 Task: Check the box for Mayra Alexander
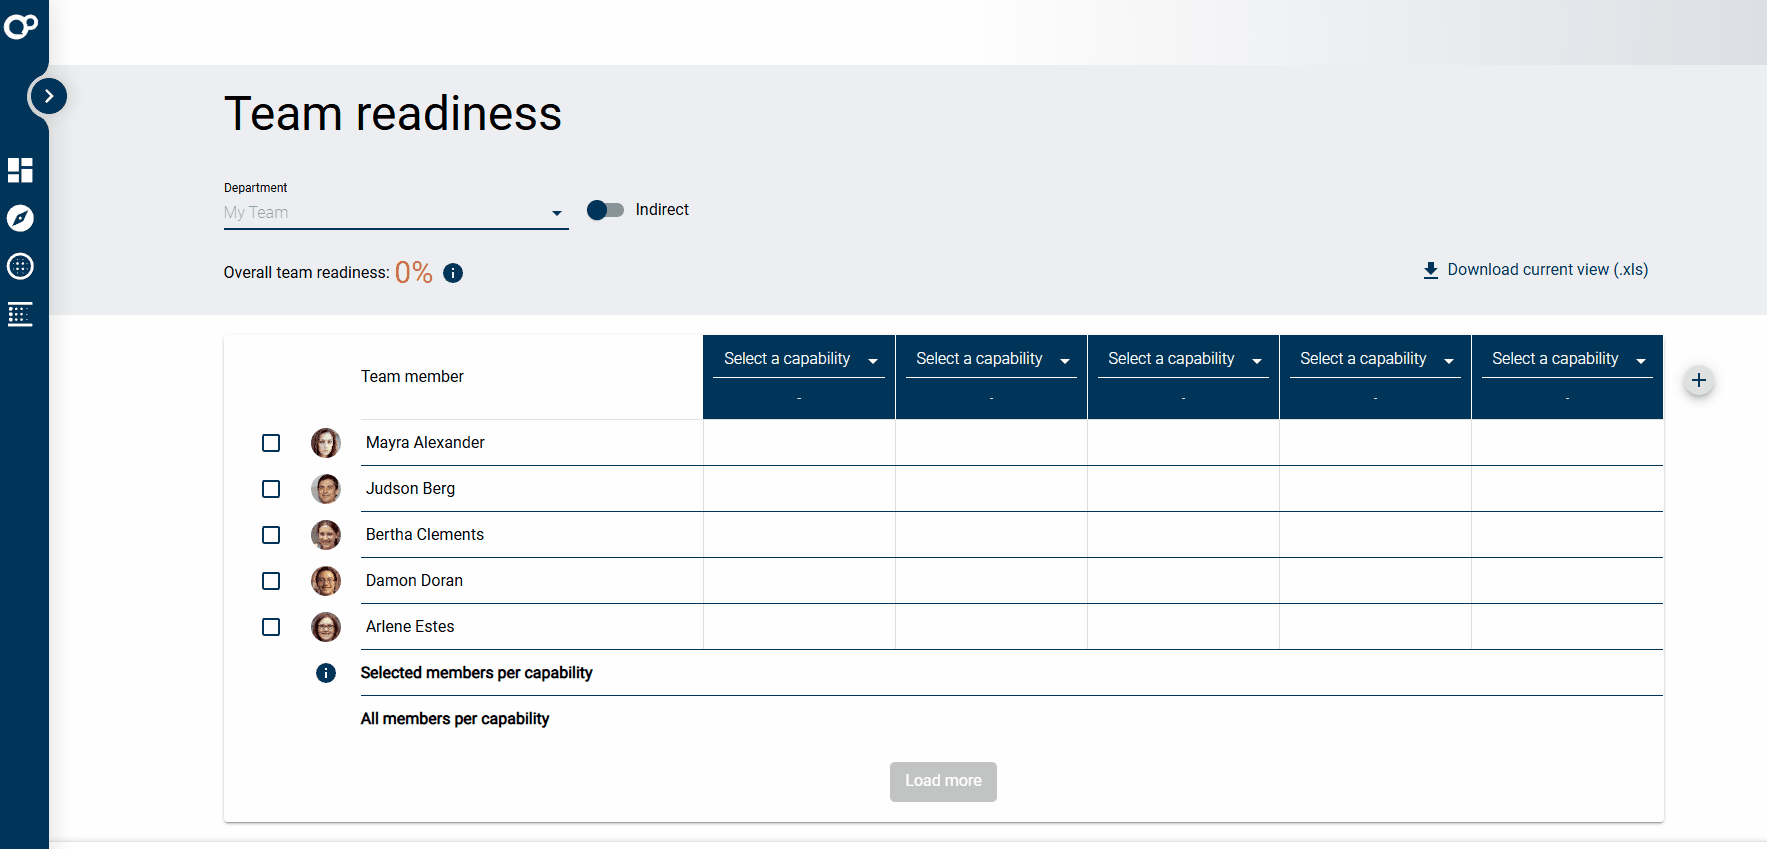coord(271,443)
